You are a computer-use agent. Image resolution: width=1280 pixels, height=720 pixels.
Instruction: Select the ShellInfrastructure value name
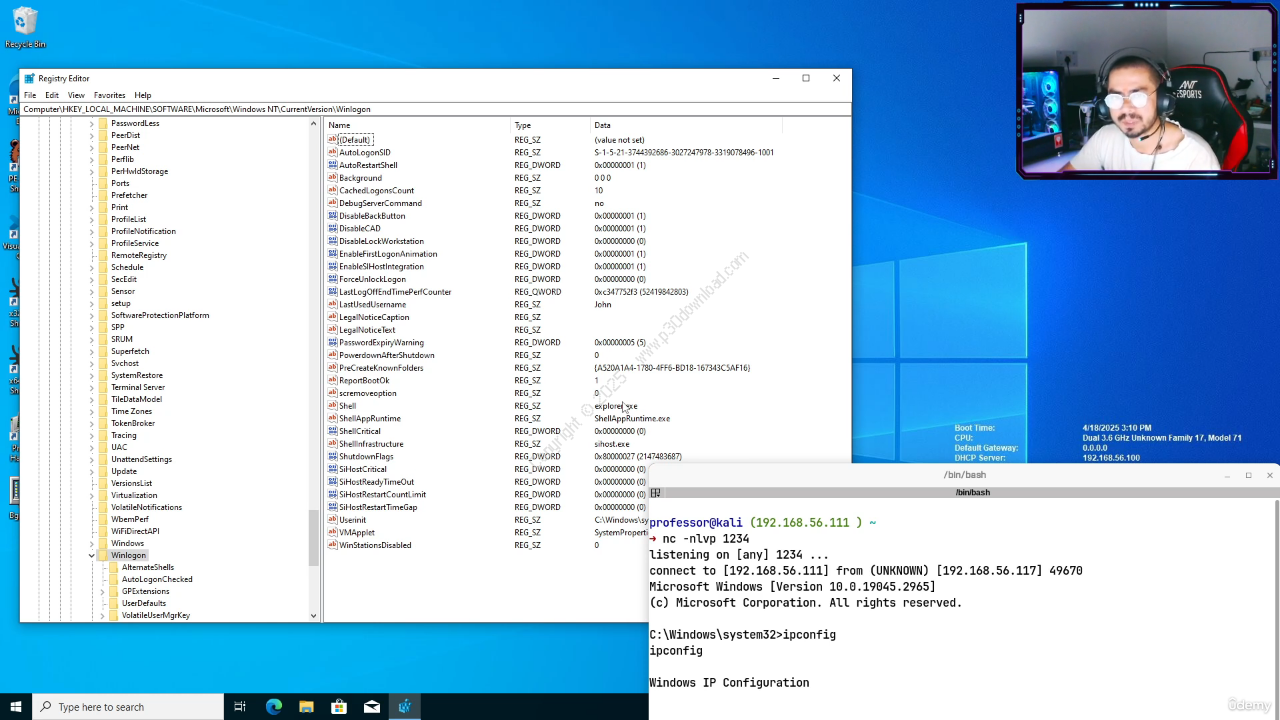371,444
